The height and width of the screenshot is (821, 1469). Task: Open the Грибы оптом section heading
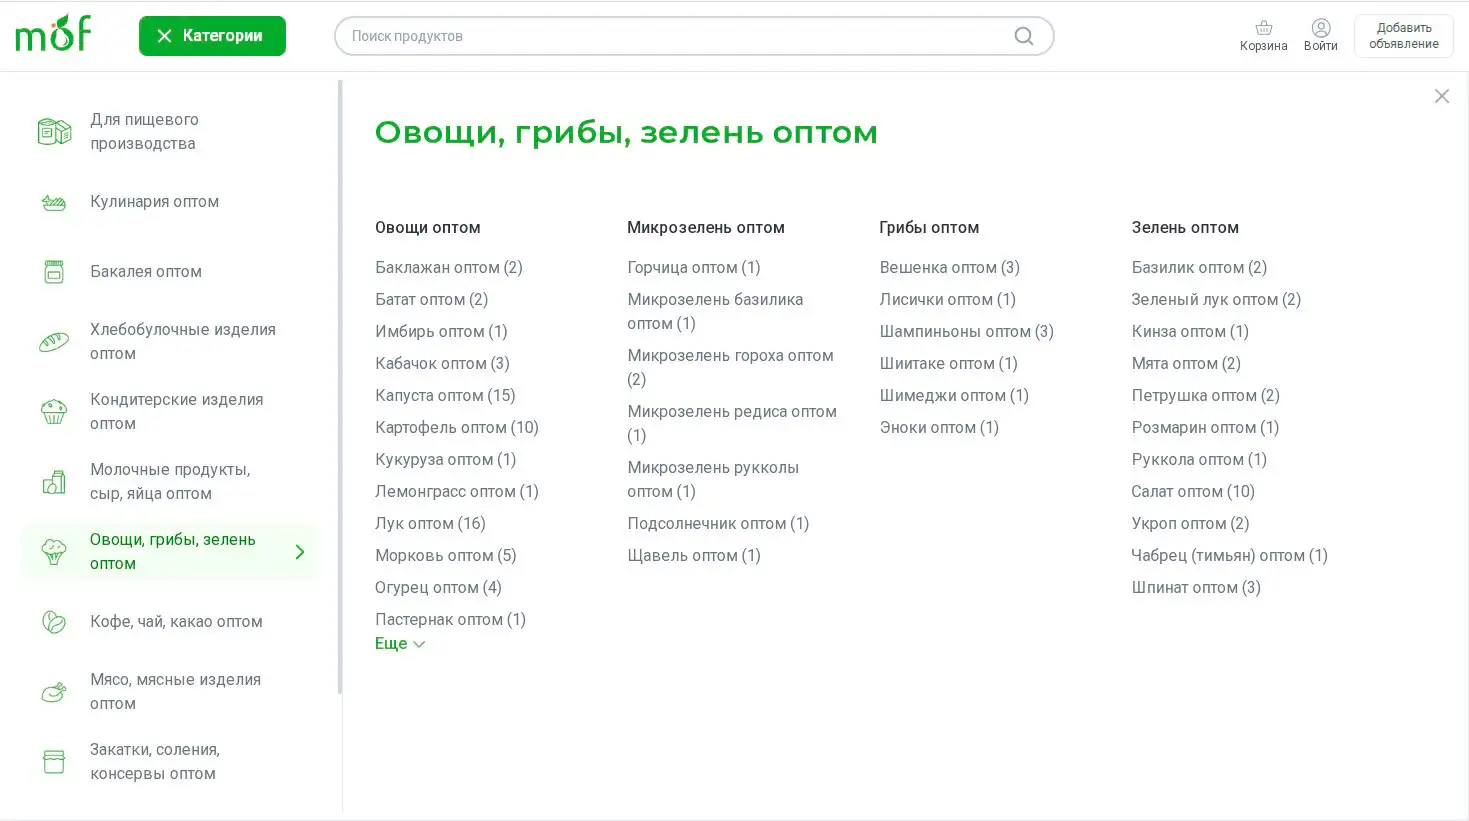929,227
